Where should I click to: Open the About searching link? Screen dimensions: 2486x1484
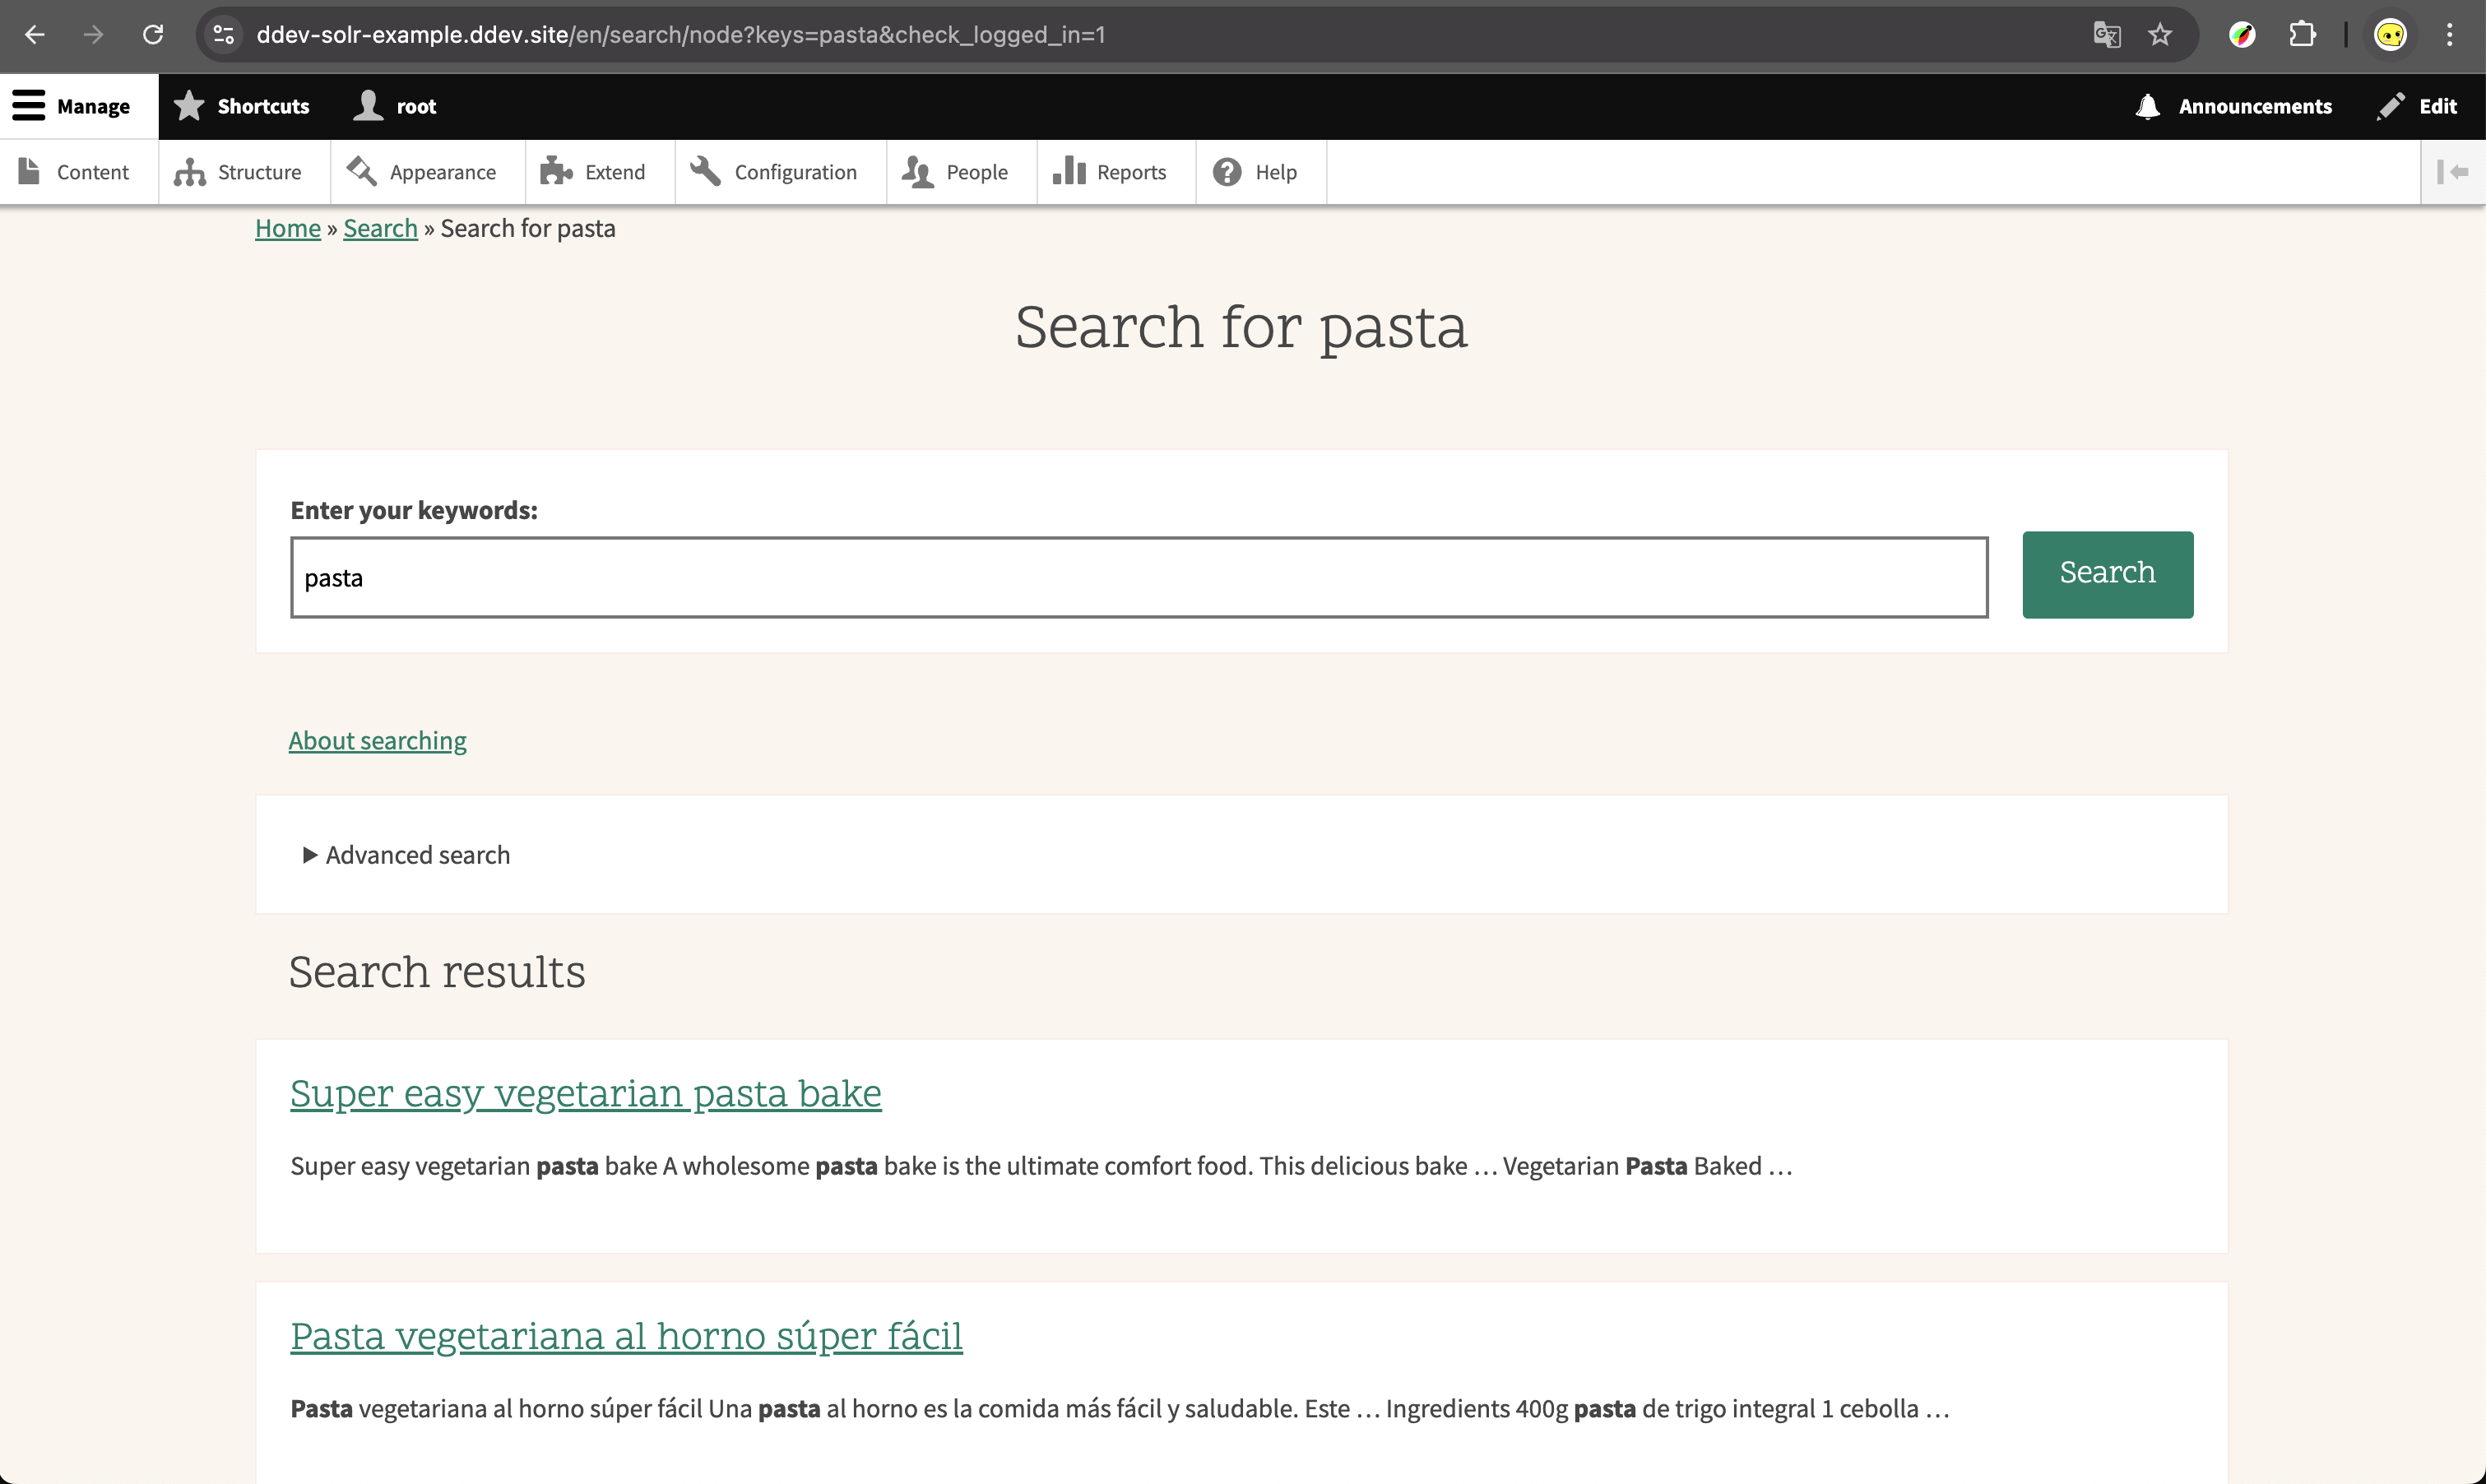pyautogui.click(x=377, y=740)
